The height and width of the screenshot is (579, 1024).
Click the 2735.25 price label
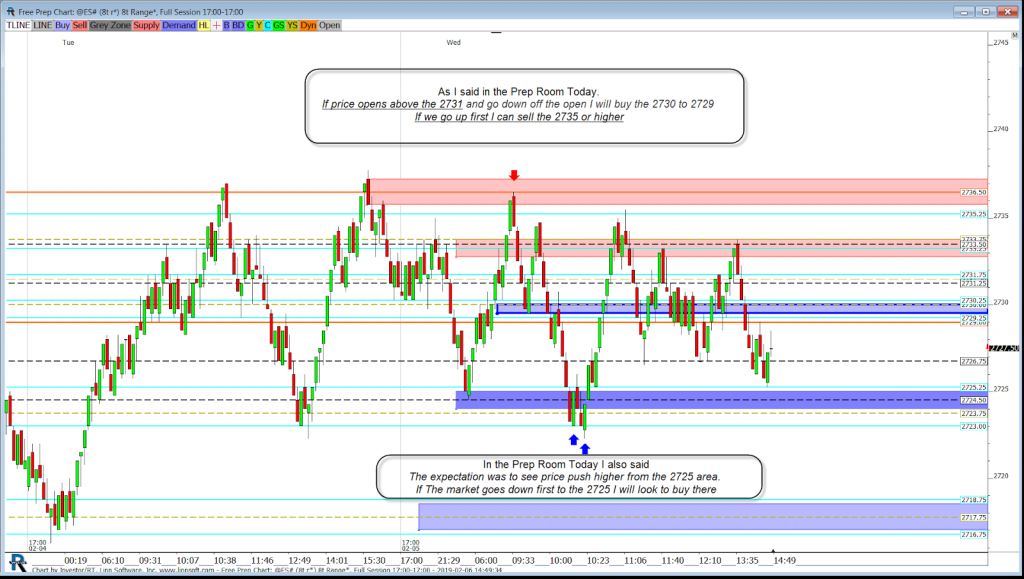point(974,214)
